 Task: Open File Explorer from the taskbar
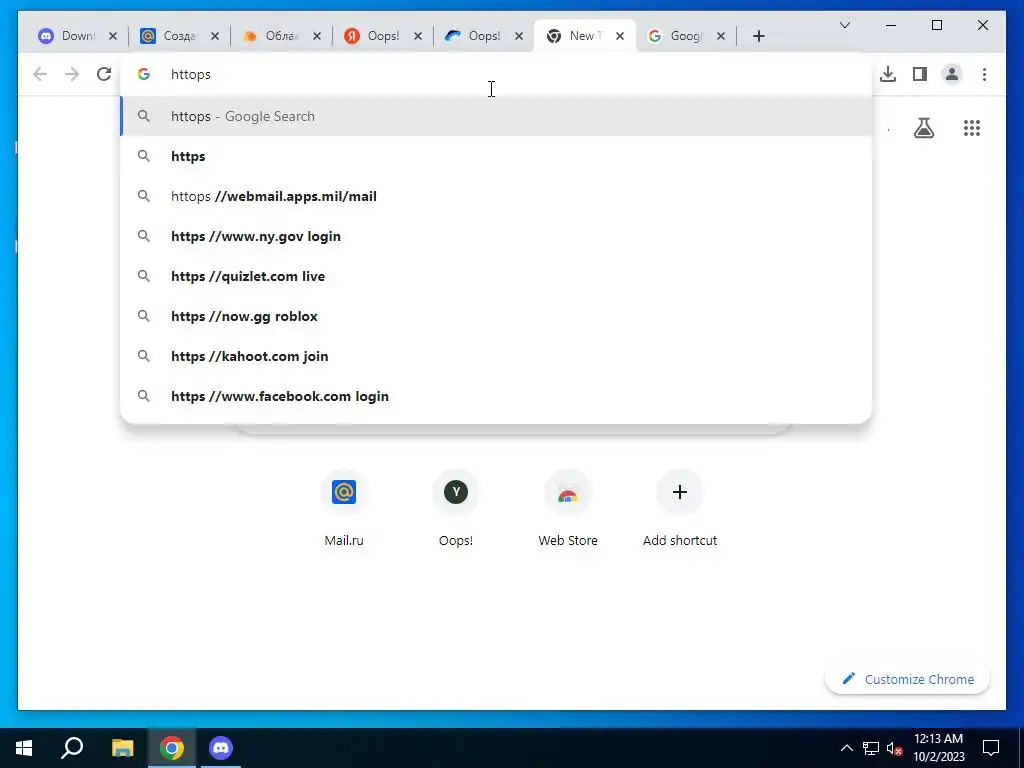coord(122,748)
